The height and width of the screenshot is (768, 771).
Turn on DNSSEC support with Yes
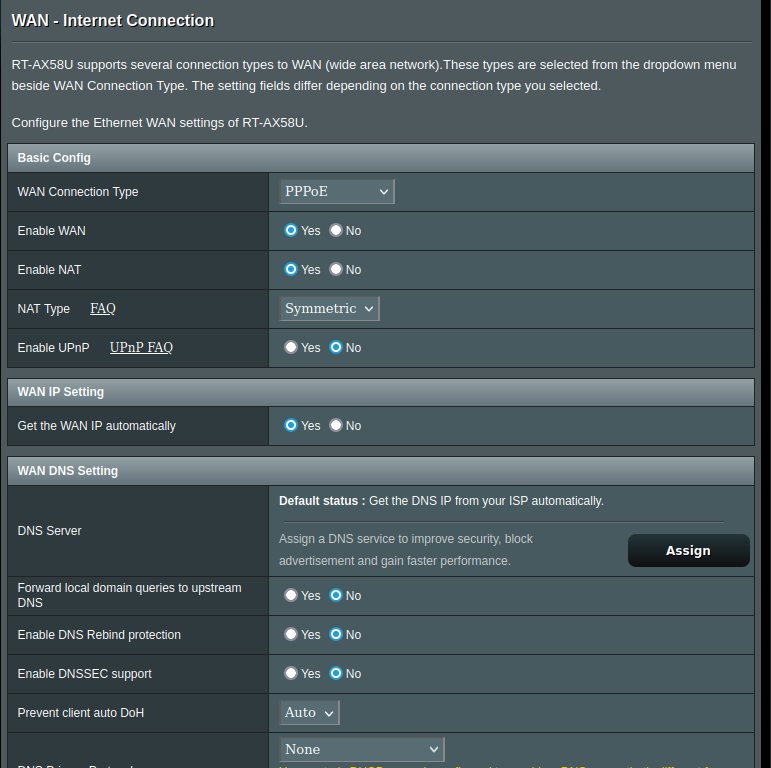tap(291, 673)
